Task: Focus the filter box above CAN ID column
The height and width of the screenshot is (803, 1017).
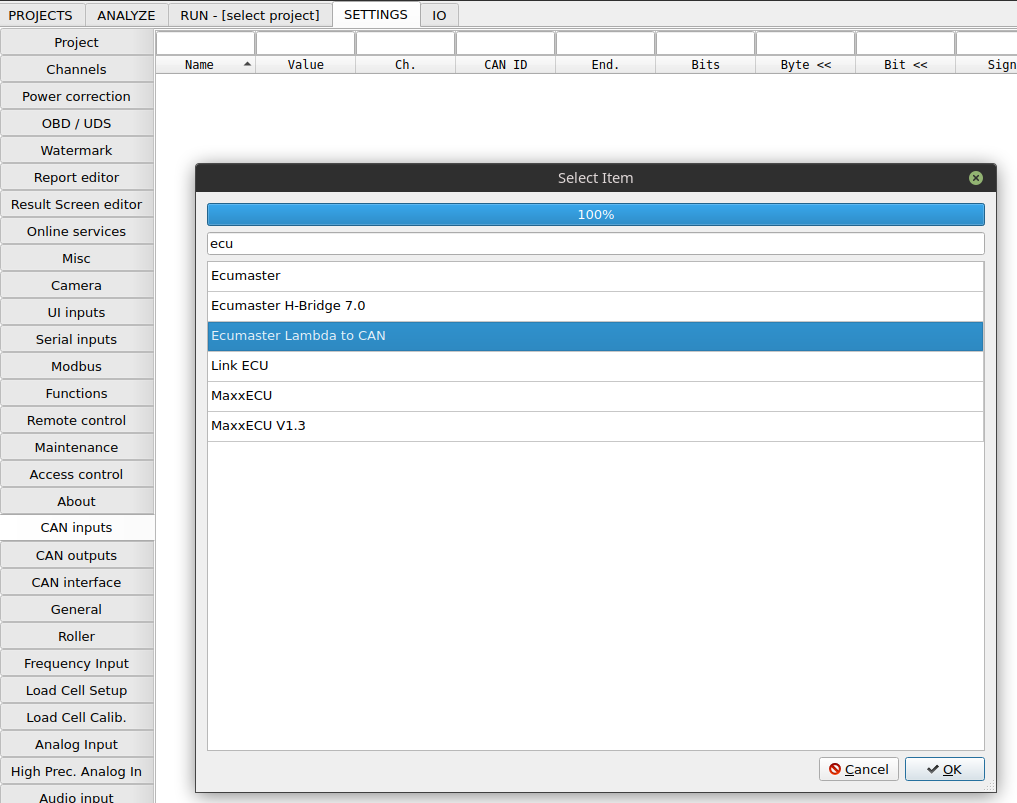Action: [x=505, y=43]
